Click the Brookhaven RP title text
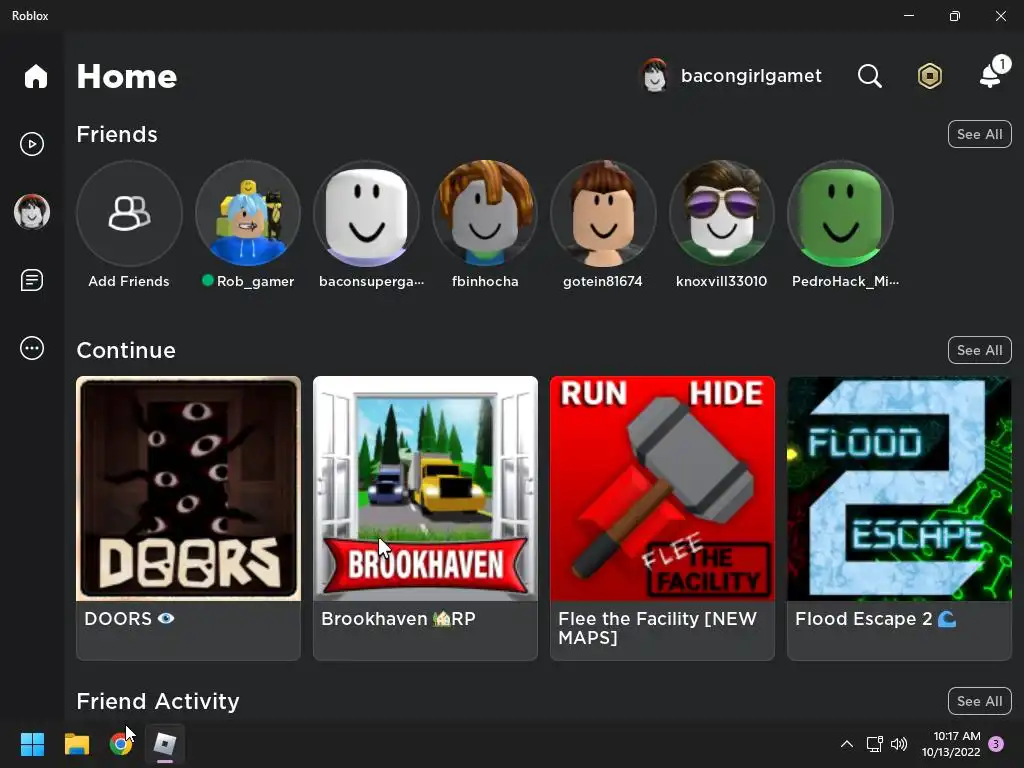 (398, 618)
